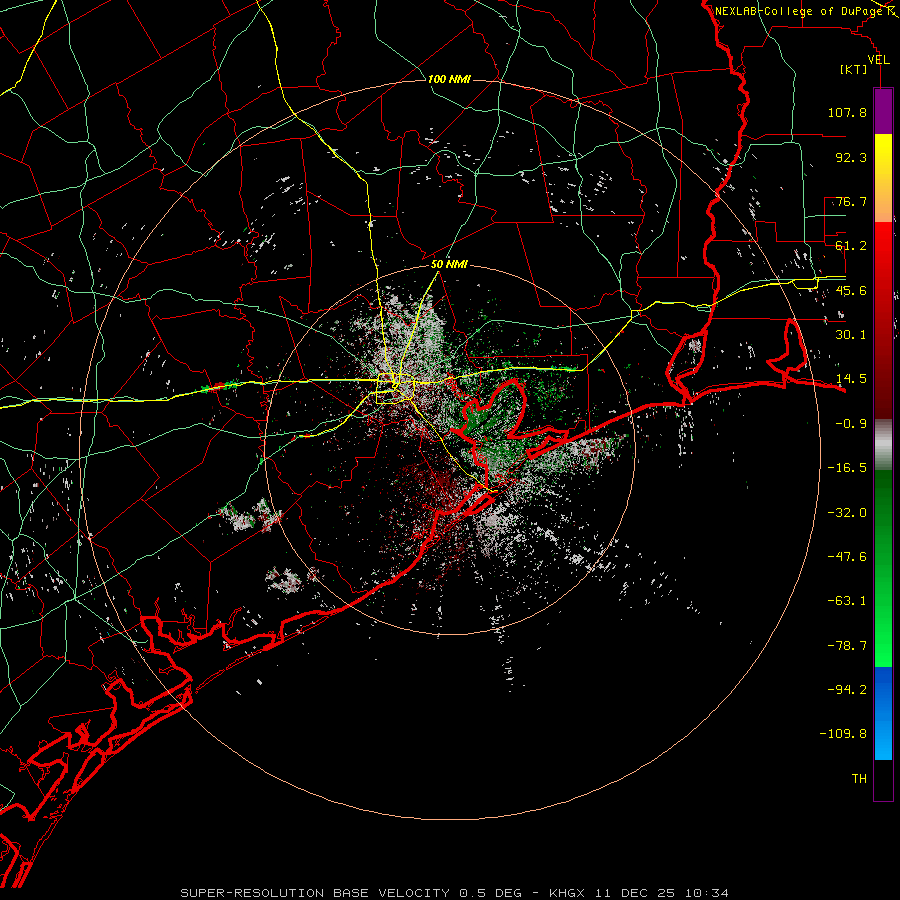900x900 pixels.
Task: Pick the black TH segment of color bar
Action: click(883, 780)
